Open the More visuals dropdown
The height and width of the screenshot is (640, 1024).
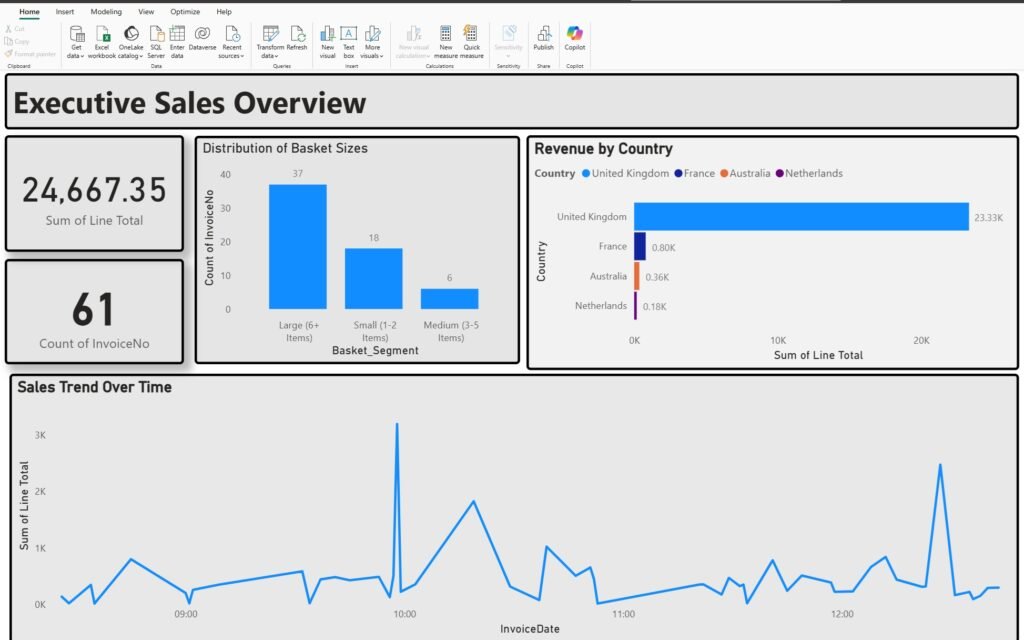click(372, 56)
